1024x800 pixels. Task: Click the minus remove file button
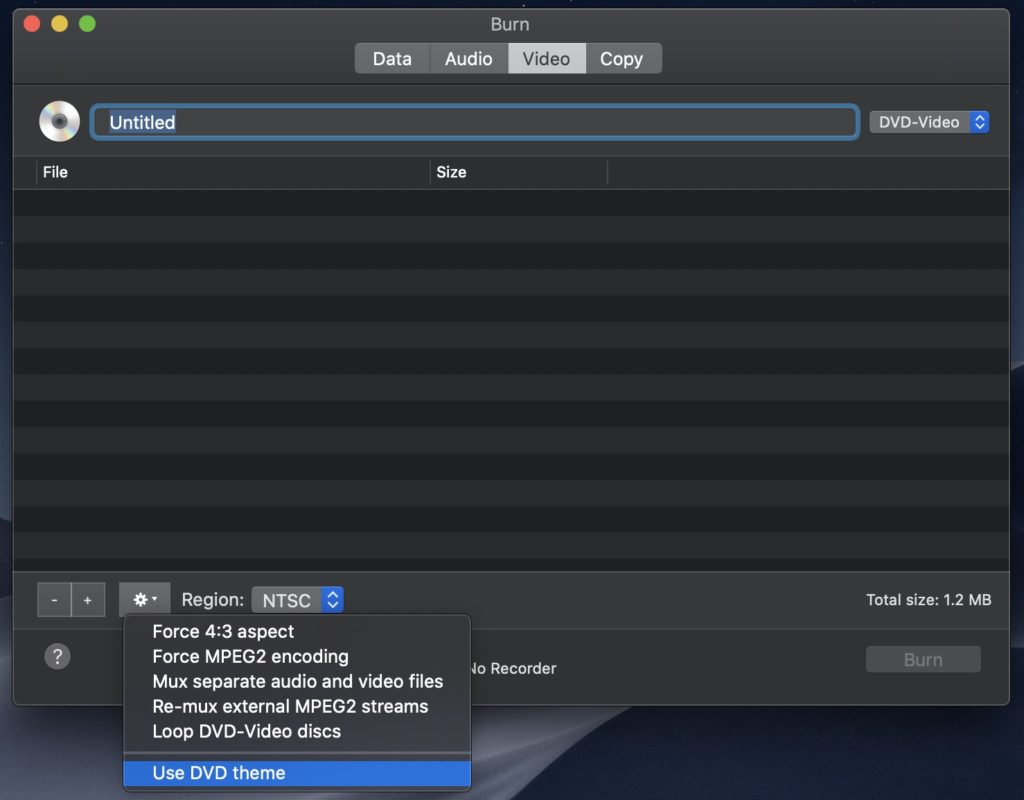(x=54, y=600)
